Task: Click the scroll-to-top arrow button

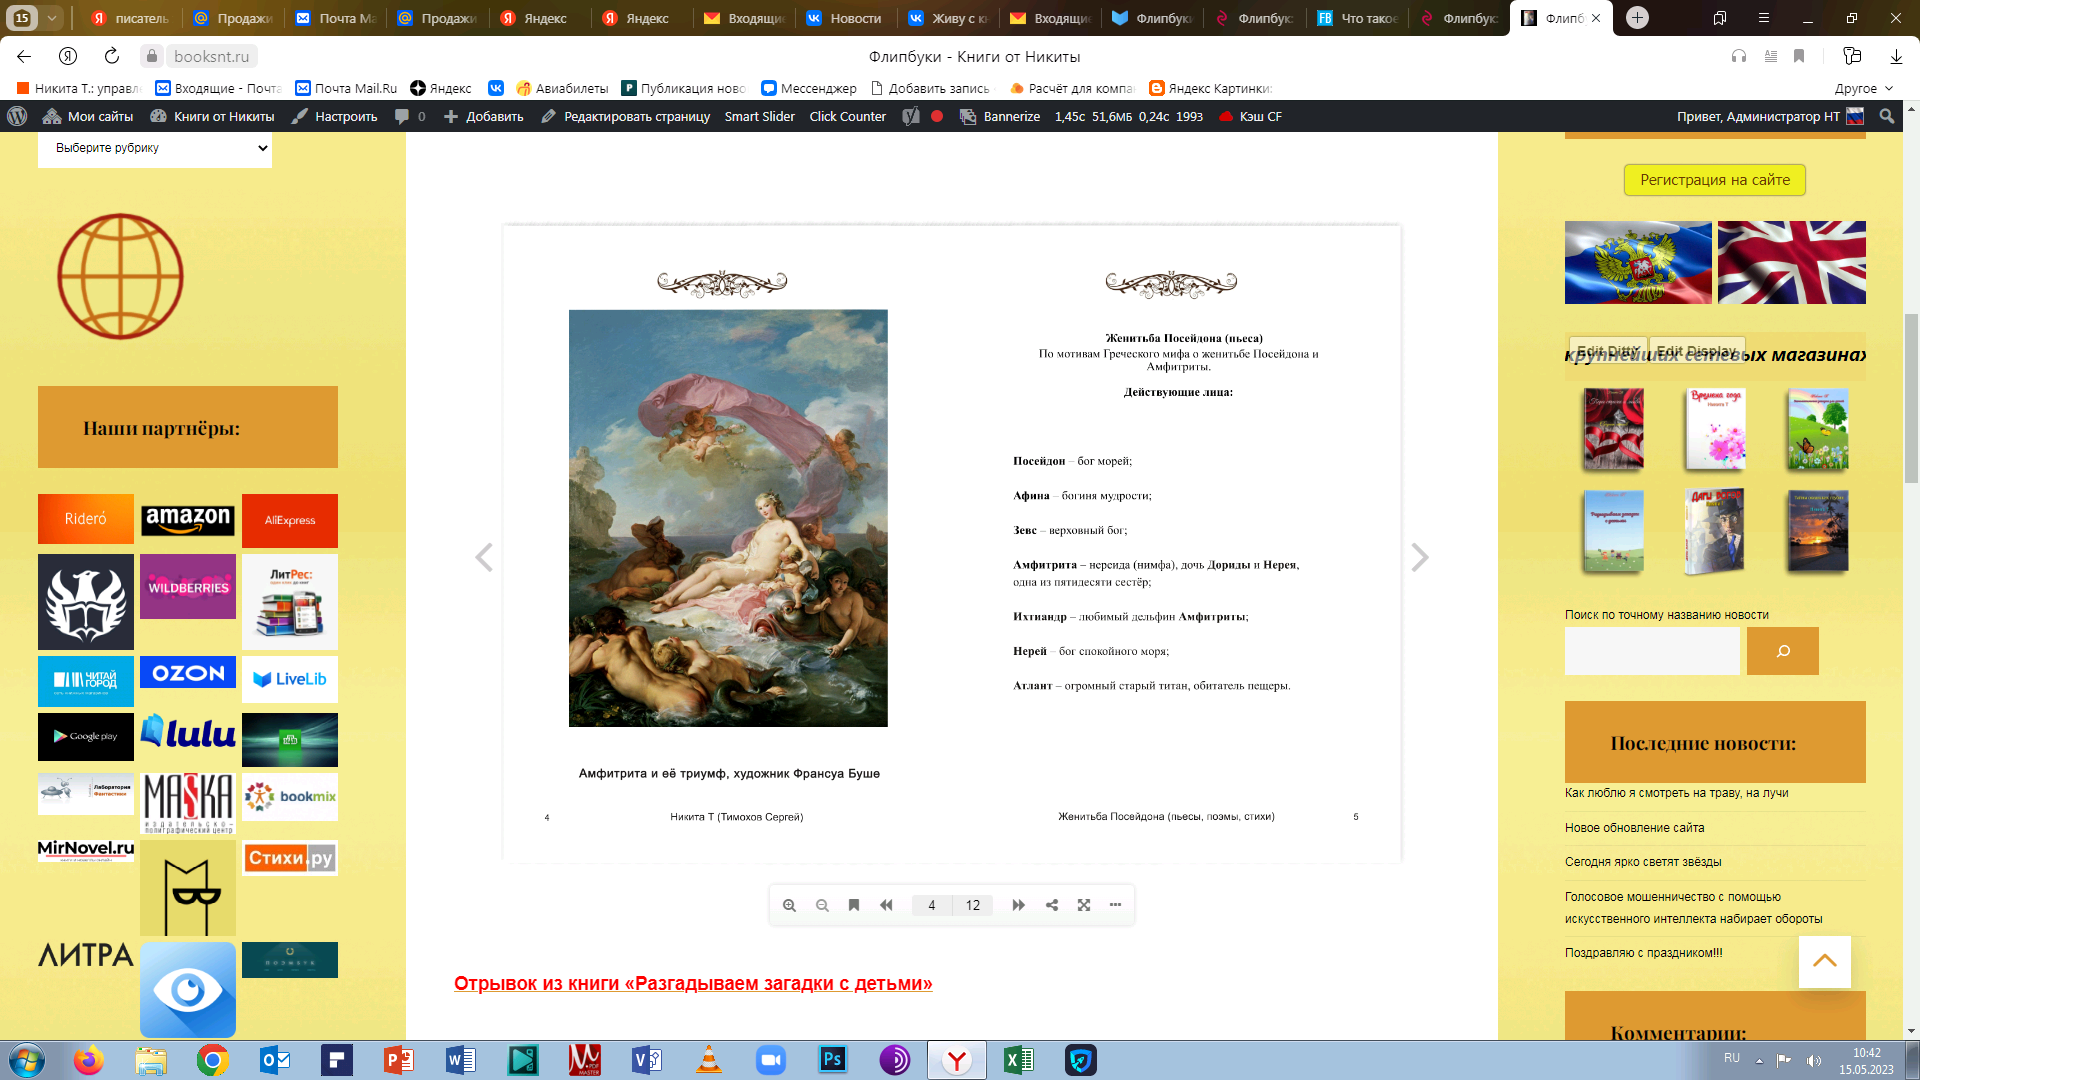Action: pyautogui.click(x=1824, y=961)
